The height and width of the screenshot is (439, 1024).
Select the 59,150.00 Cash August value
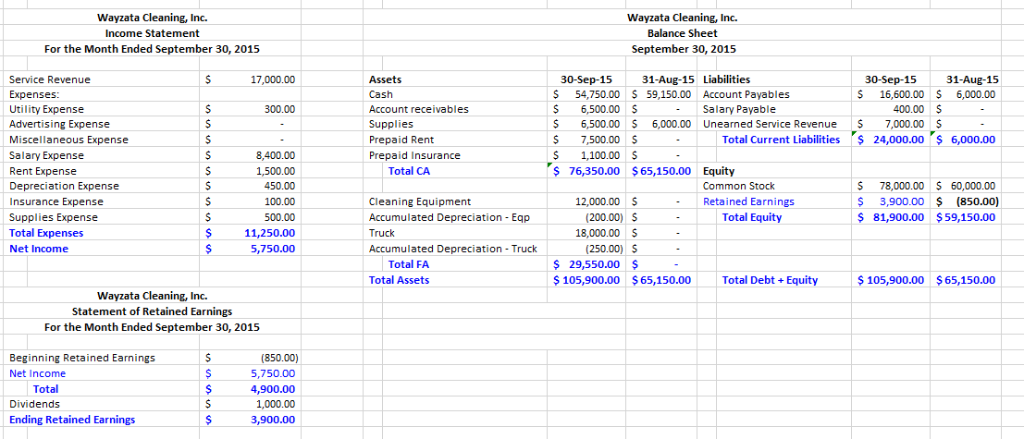click(669, 95)
